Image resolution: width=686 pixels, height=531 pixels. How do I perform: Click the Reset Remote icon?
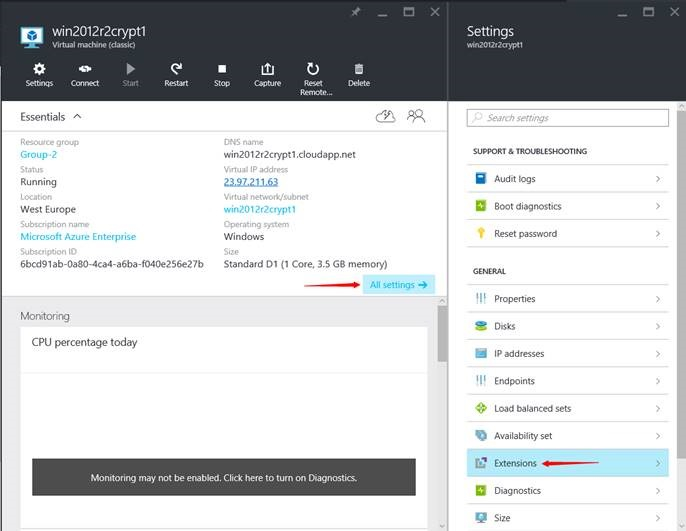pos(313,76)
